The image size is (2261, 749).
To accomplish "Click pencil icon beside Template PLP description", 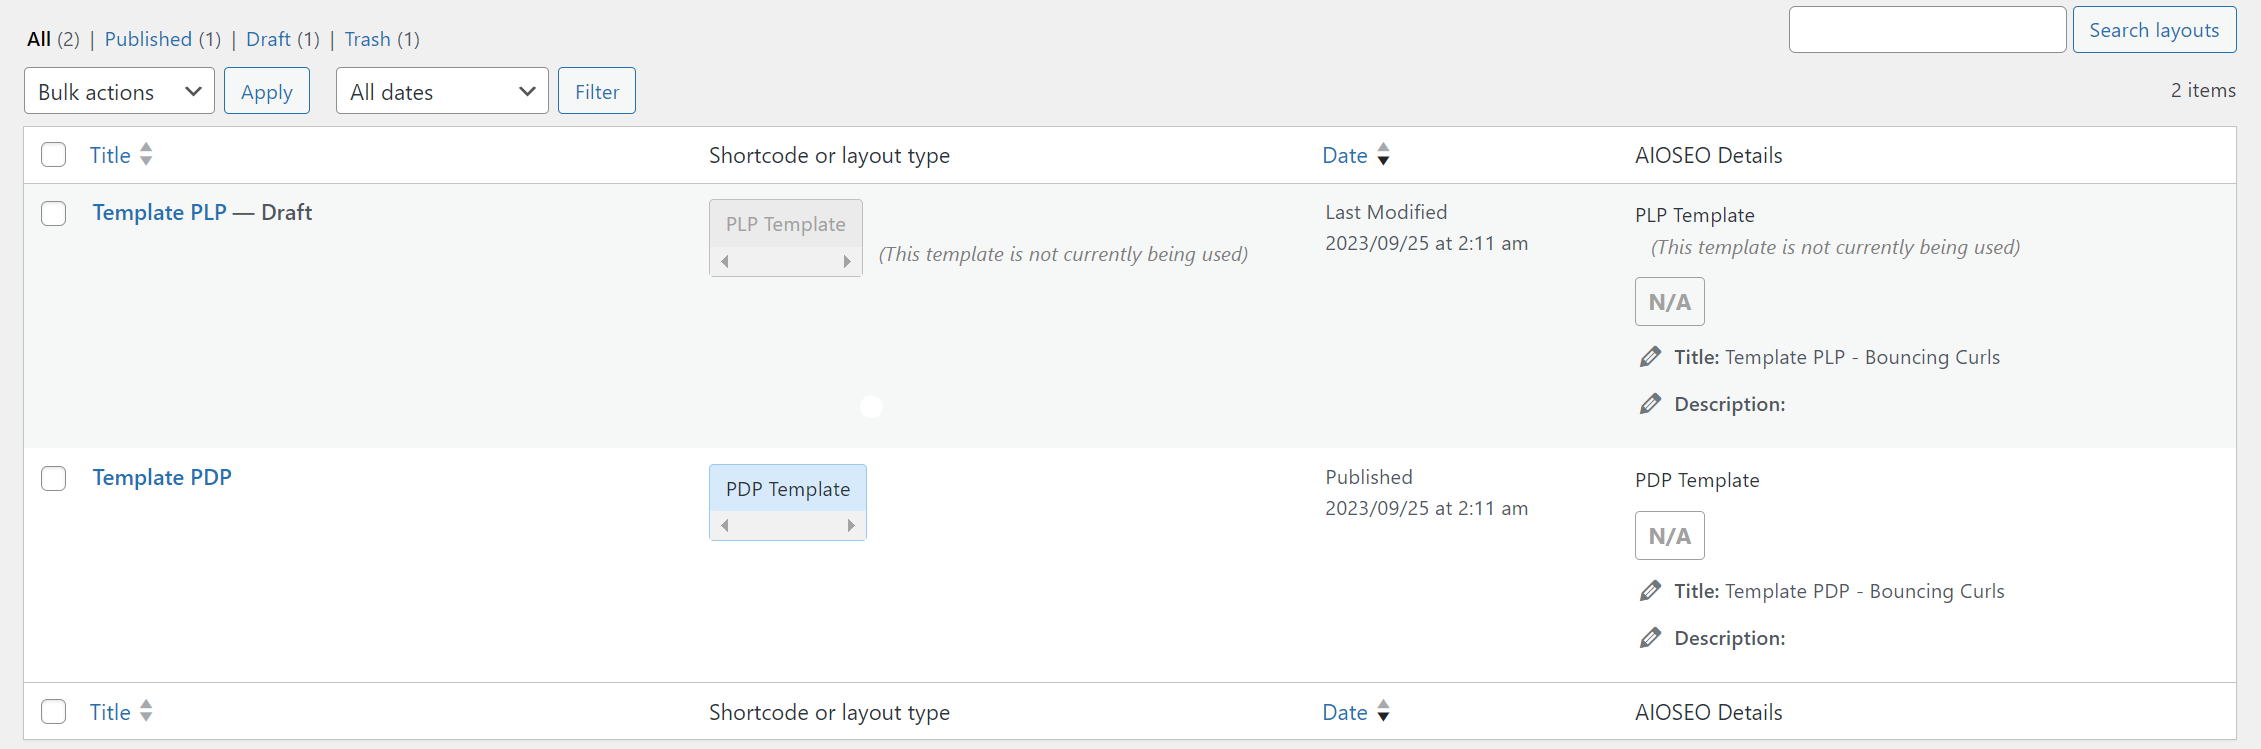I will click(1650, 404).
